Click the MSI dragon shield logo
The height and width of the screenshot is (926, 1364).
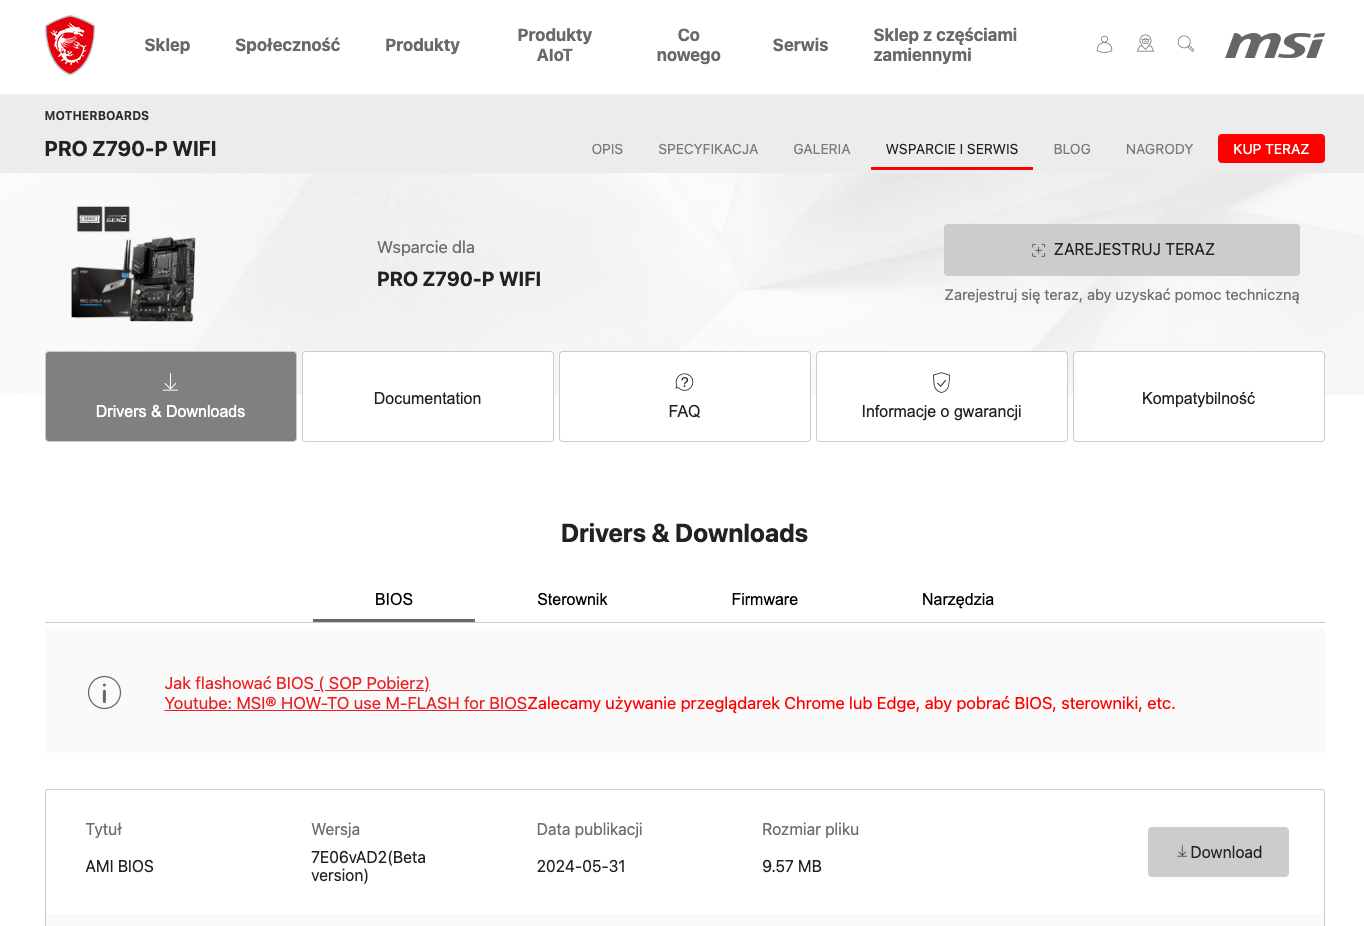click(70, 45)
